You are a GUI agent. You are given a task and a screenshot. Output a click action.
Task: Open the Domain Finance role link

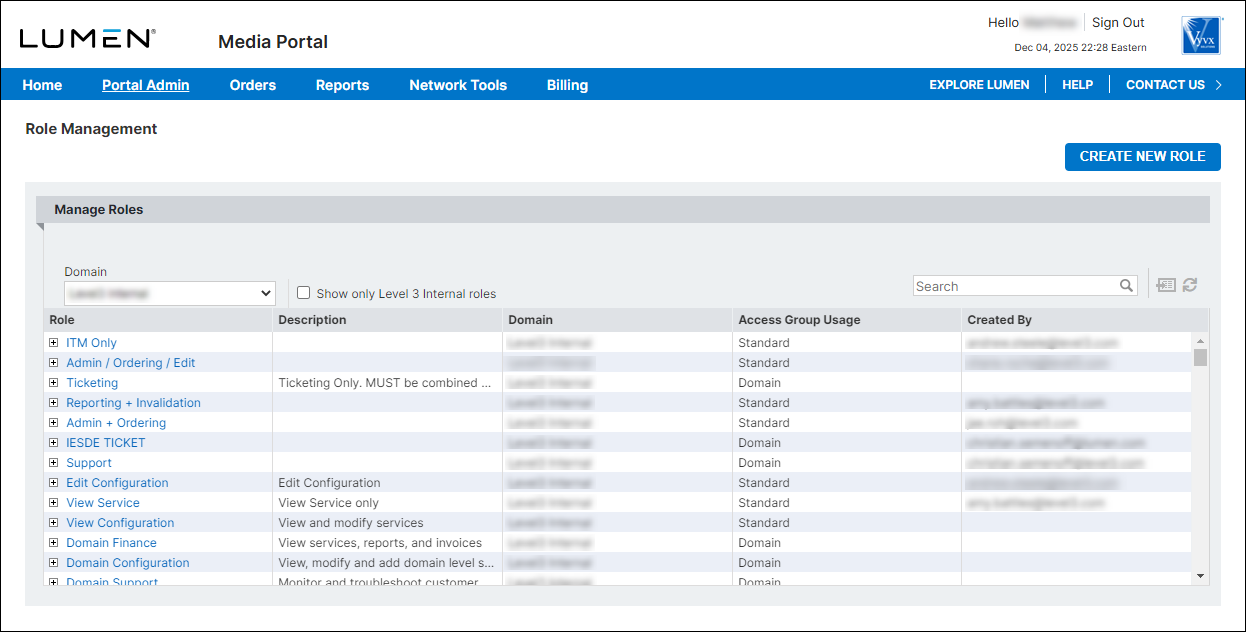pyautogui.click(x=111, y=543)
